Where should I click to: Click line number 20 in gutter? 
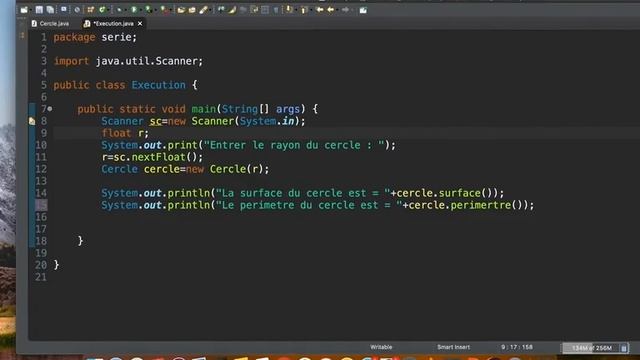[x=41, y=265]
